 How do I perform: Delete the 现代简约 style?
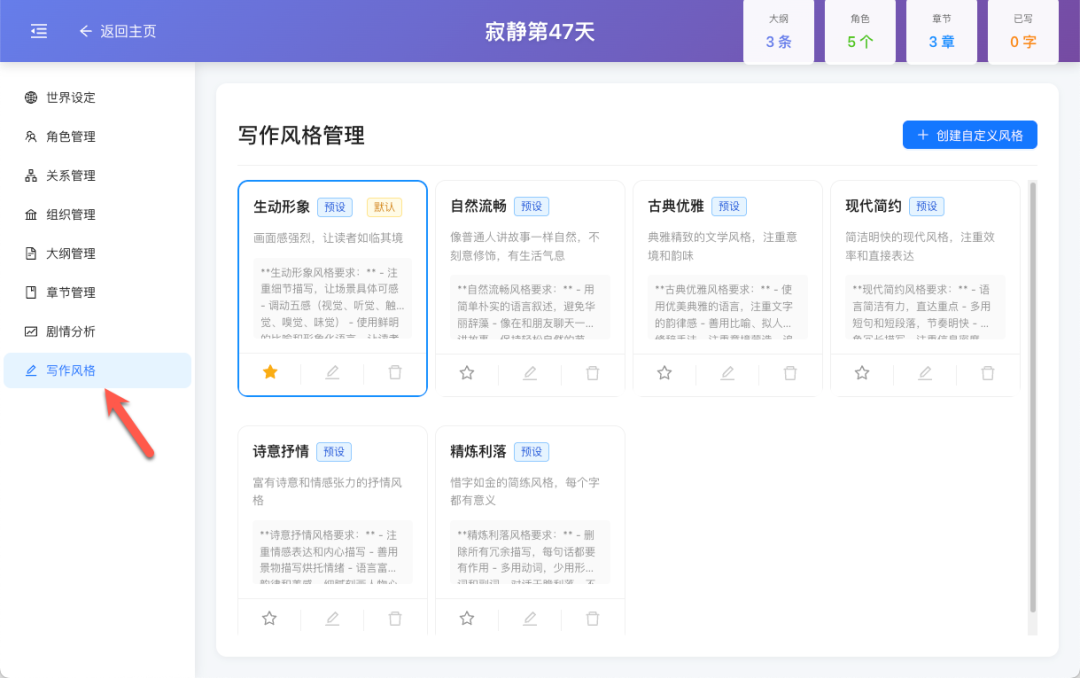(x=987, y=372)
